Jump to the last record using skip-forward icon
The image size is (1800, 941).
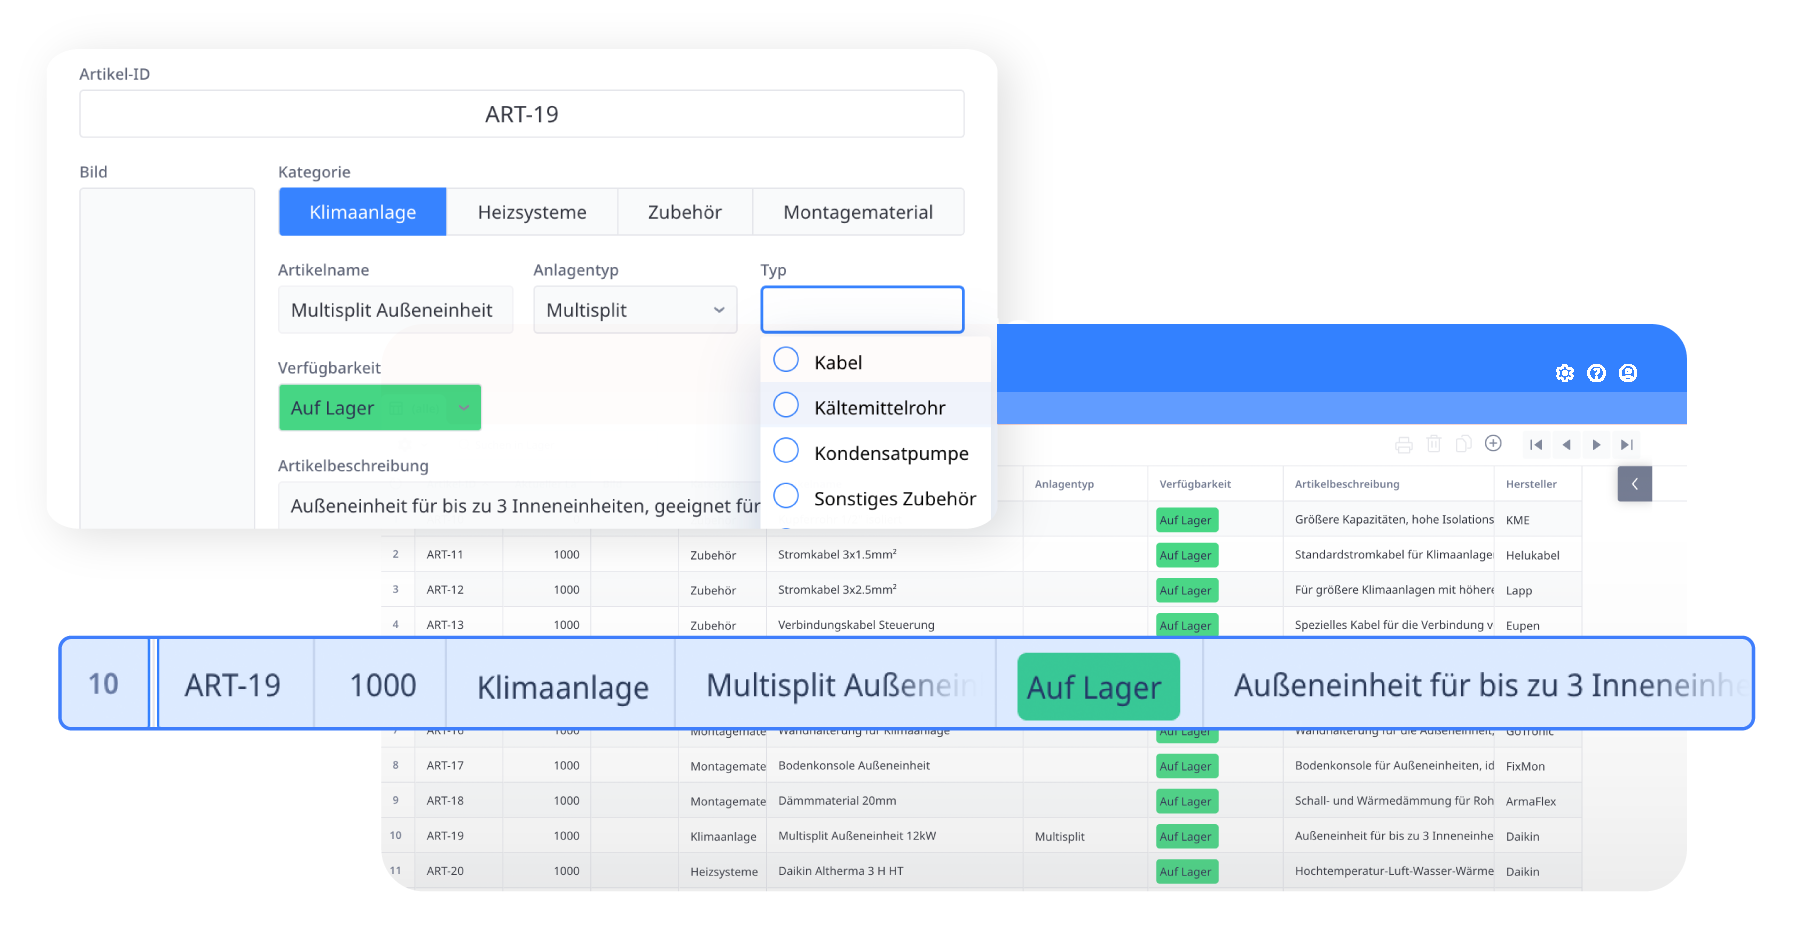1626,444
